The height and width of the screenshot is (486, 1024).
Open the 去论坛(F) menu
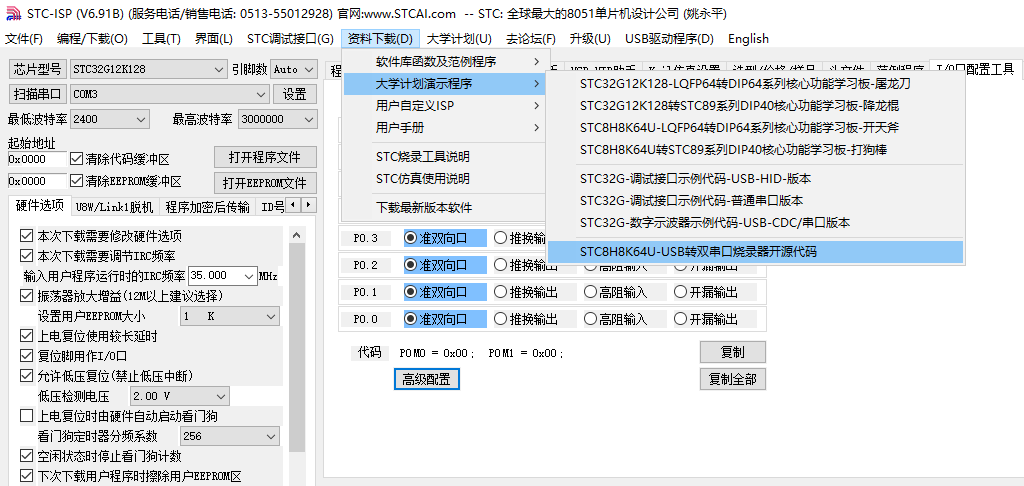click(531, 39)
